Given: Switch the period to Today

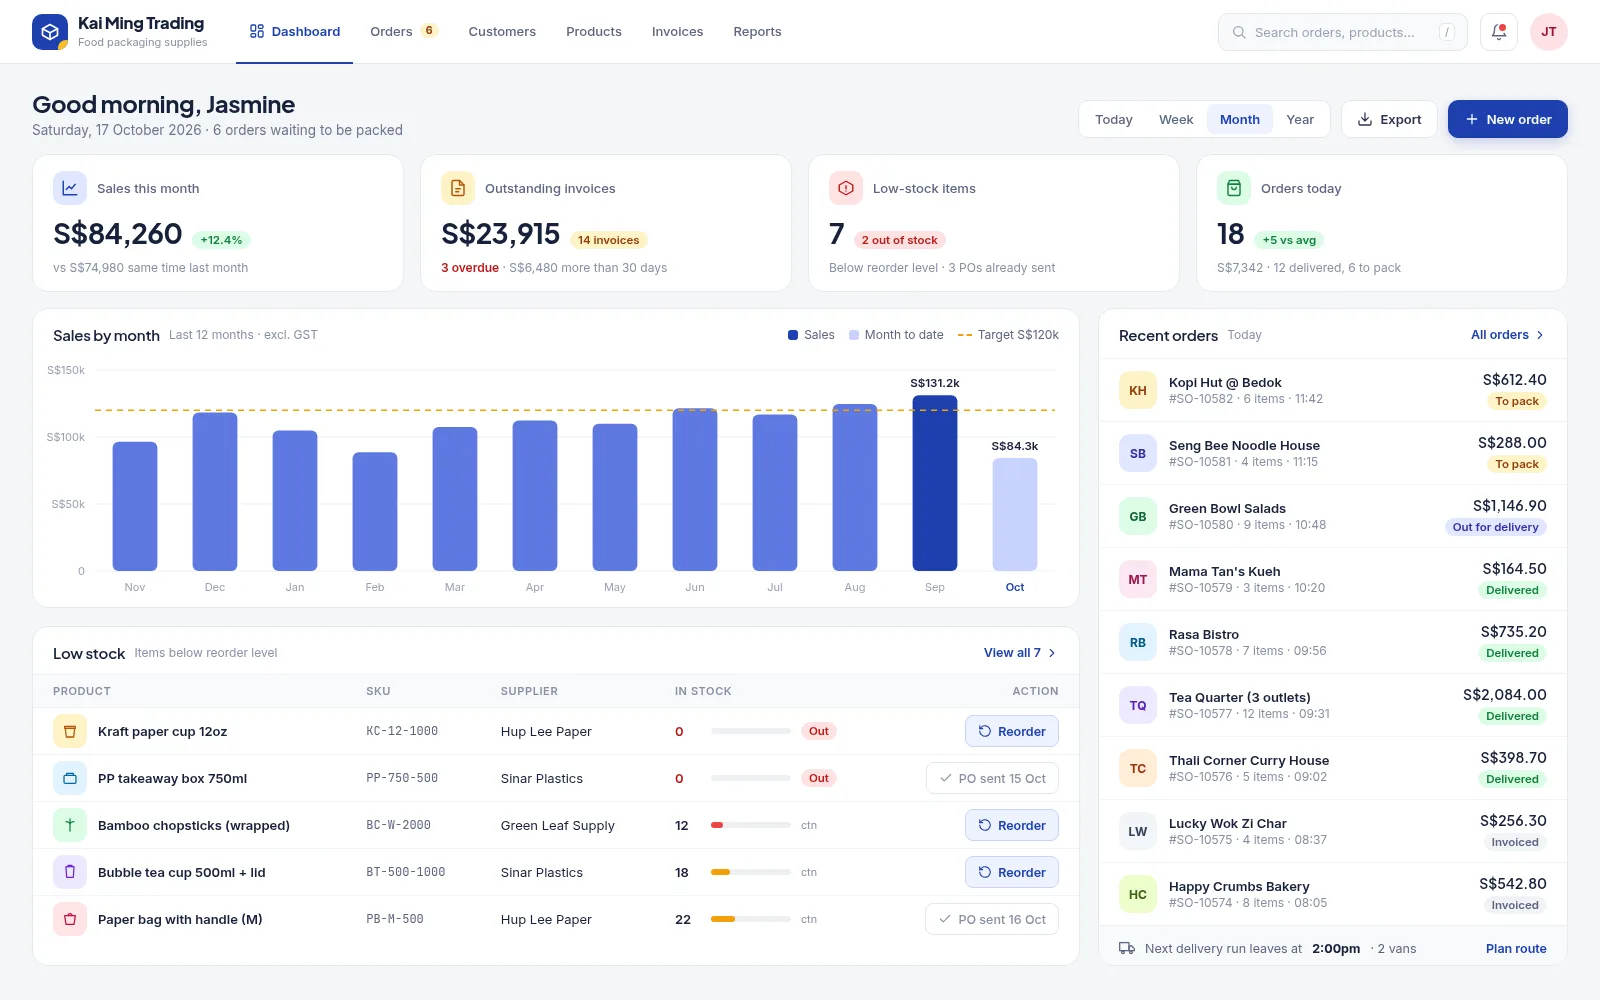Looking at the screenshot, I should pos(1114,119).
